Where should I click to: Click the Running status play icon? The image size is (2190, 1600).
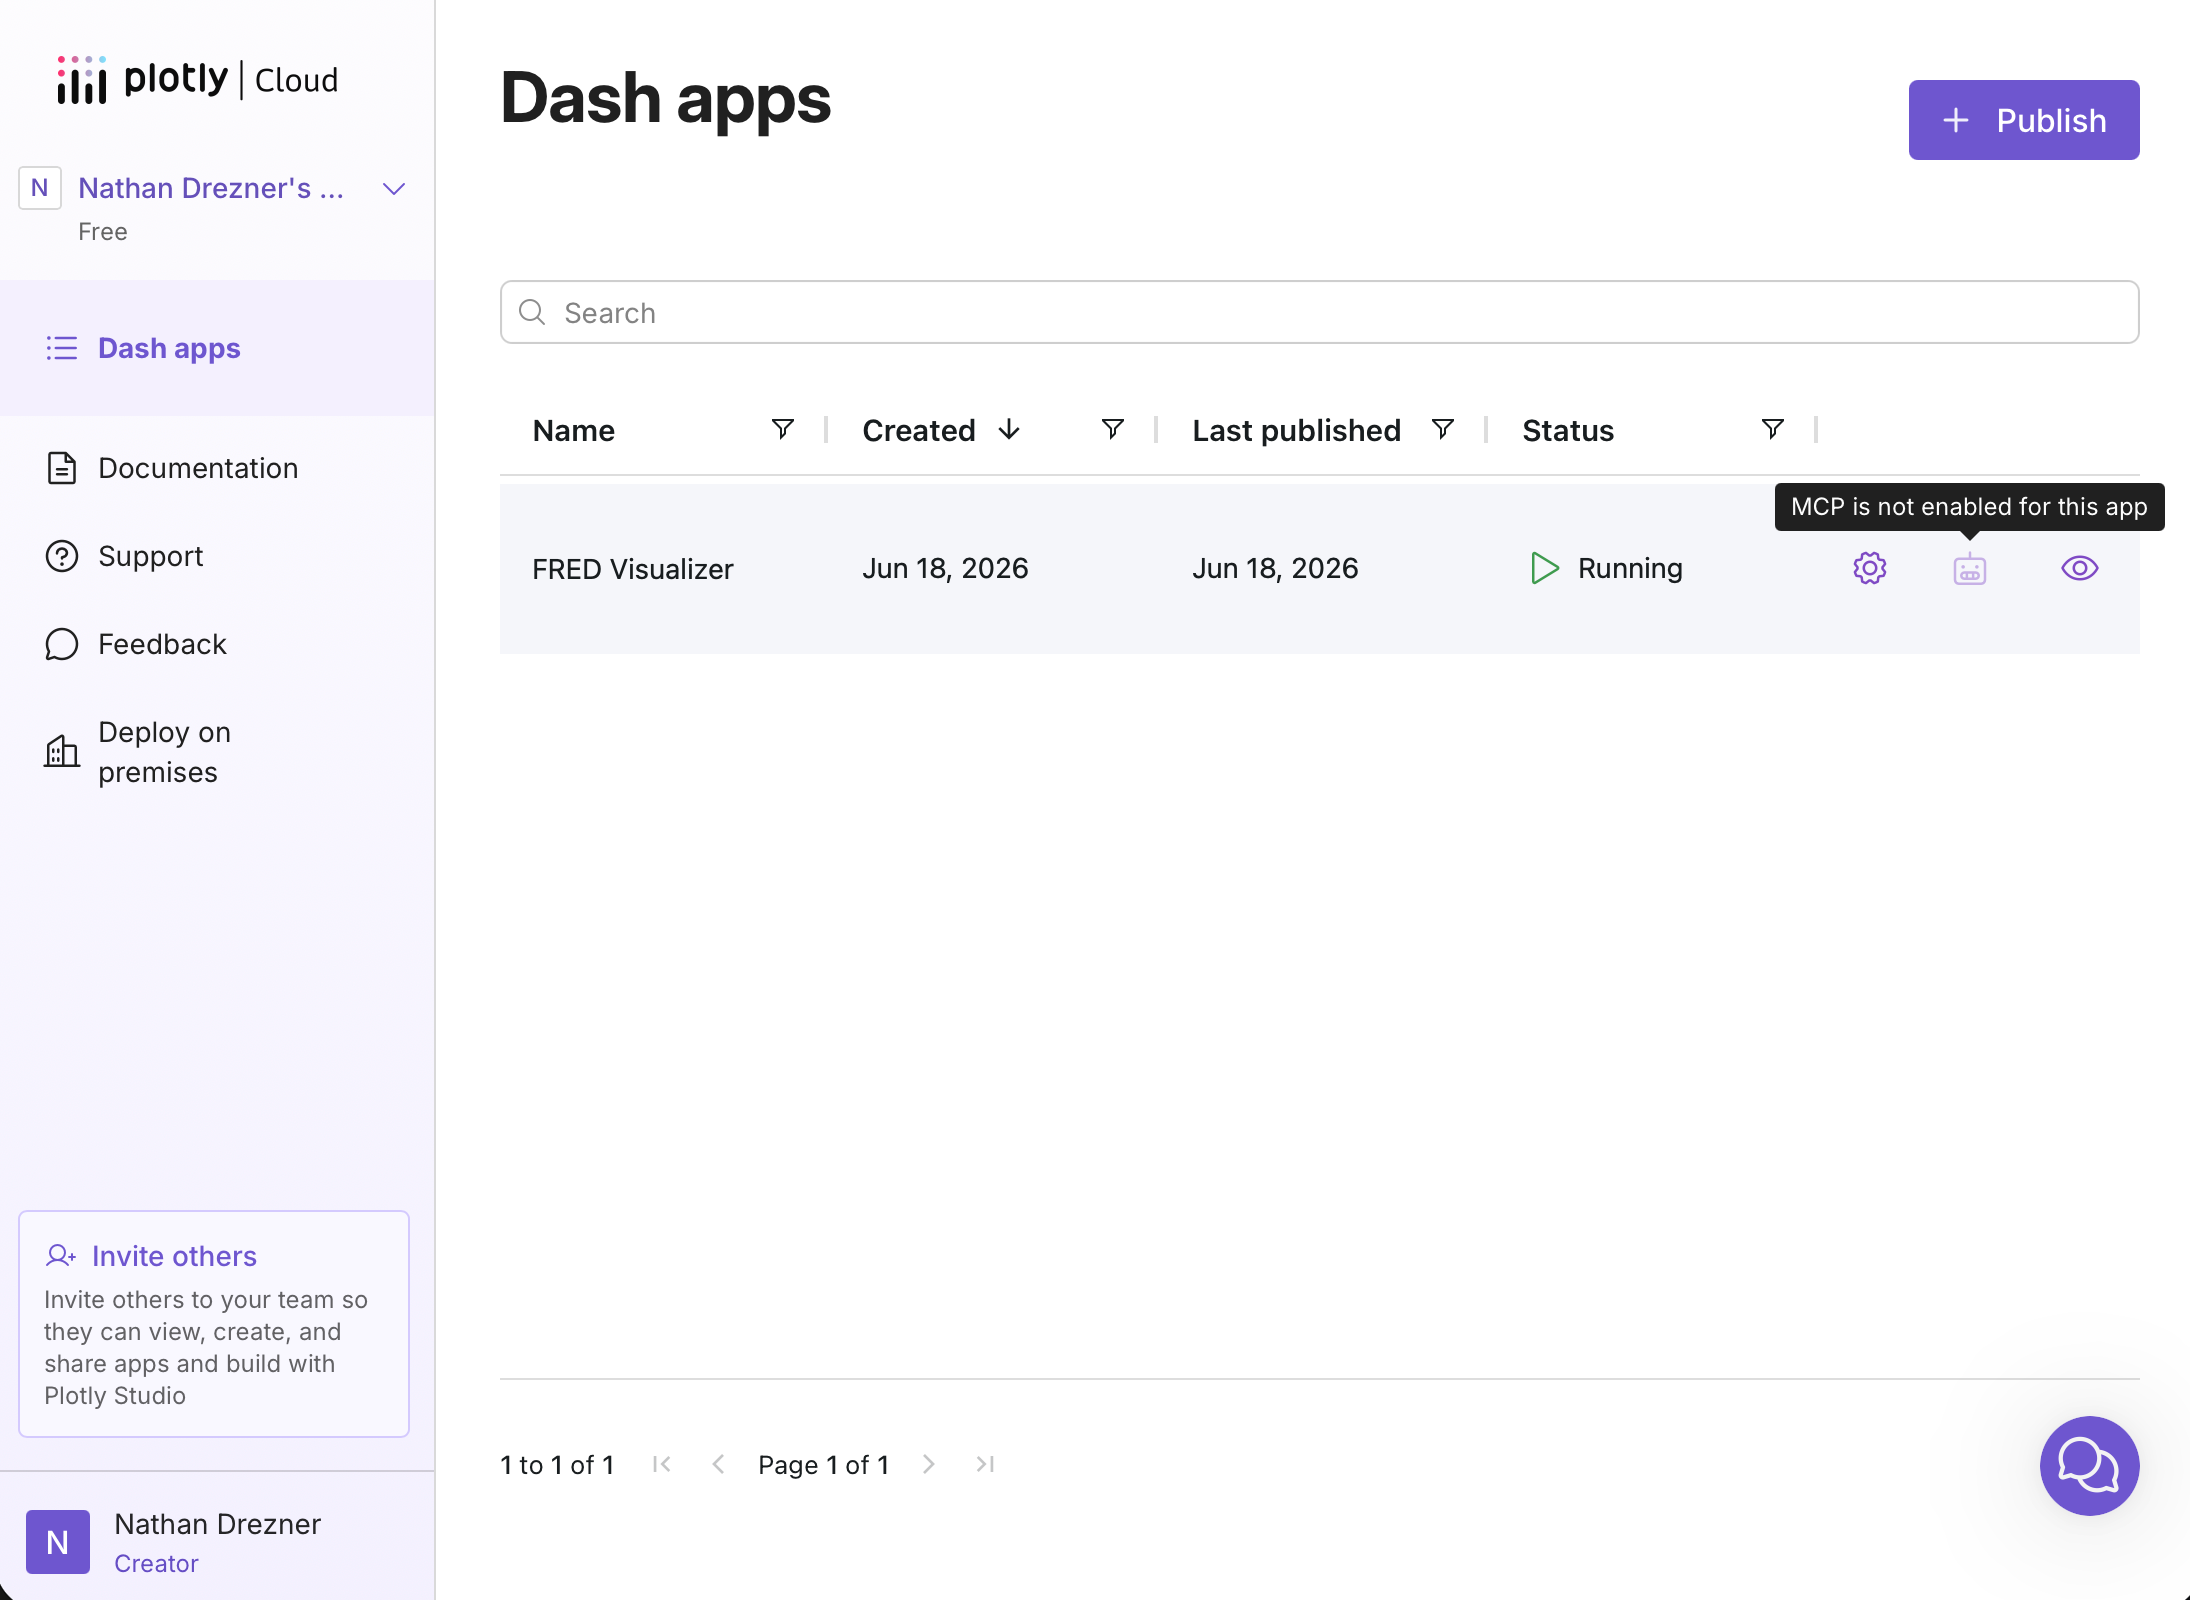click(x=1545, y=568)
